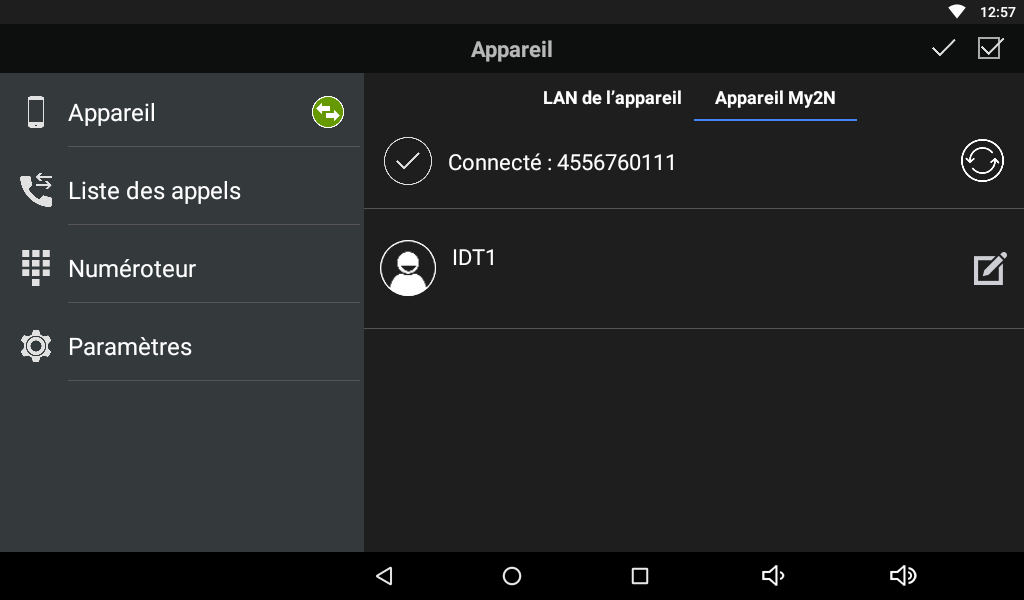The height and width of the screenshot is (600, 1024).
Task: Click the green connection status icon
Action: pos(328,112)
